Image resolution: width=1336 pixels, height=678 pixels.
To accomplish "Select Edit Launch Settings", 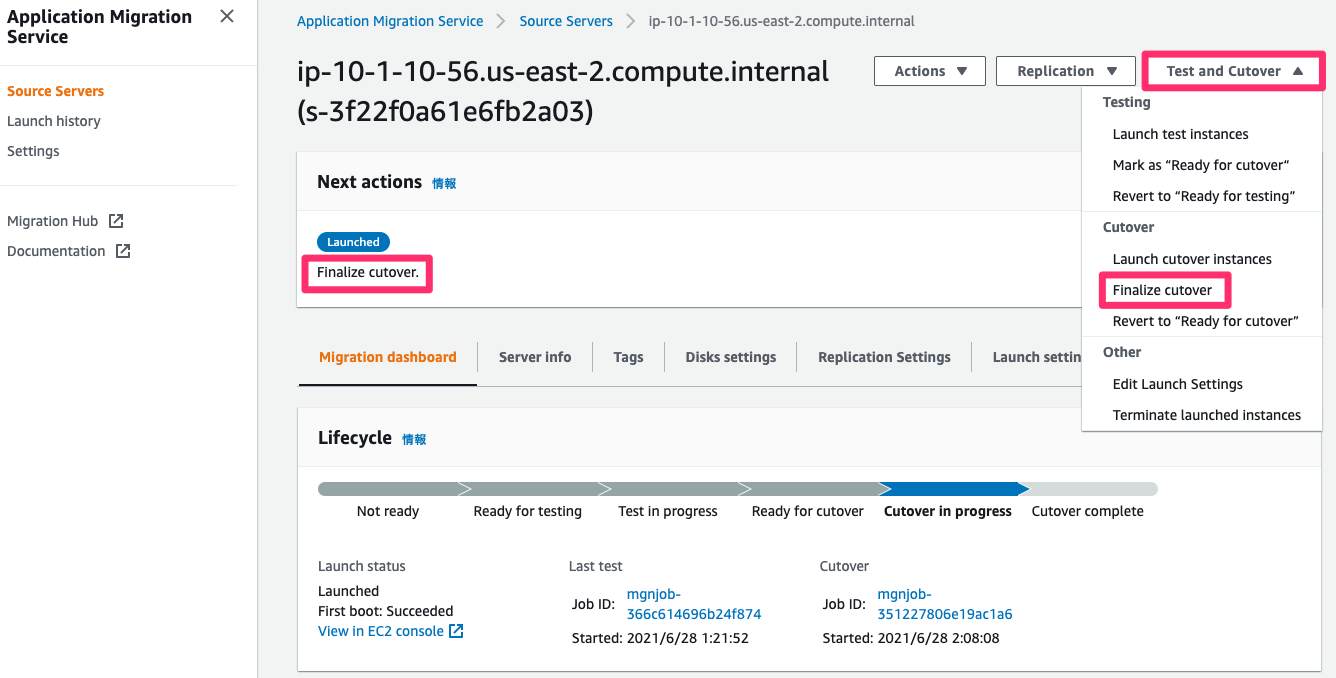I will (x=1178, y=384).
